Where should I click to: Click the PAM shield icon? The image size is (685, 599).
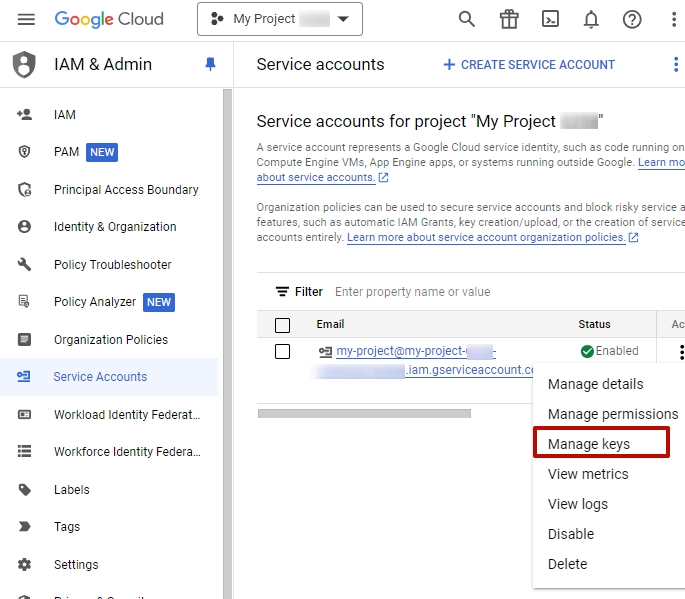[x=24, y=152]
